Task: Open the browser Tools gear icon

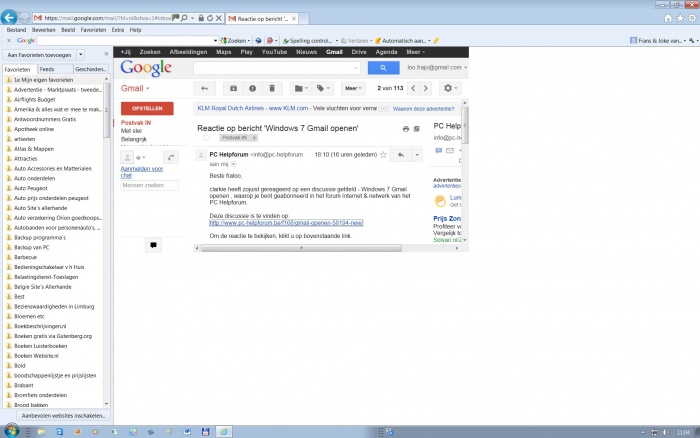Action: [x=692, y=18]
